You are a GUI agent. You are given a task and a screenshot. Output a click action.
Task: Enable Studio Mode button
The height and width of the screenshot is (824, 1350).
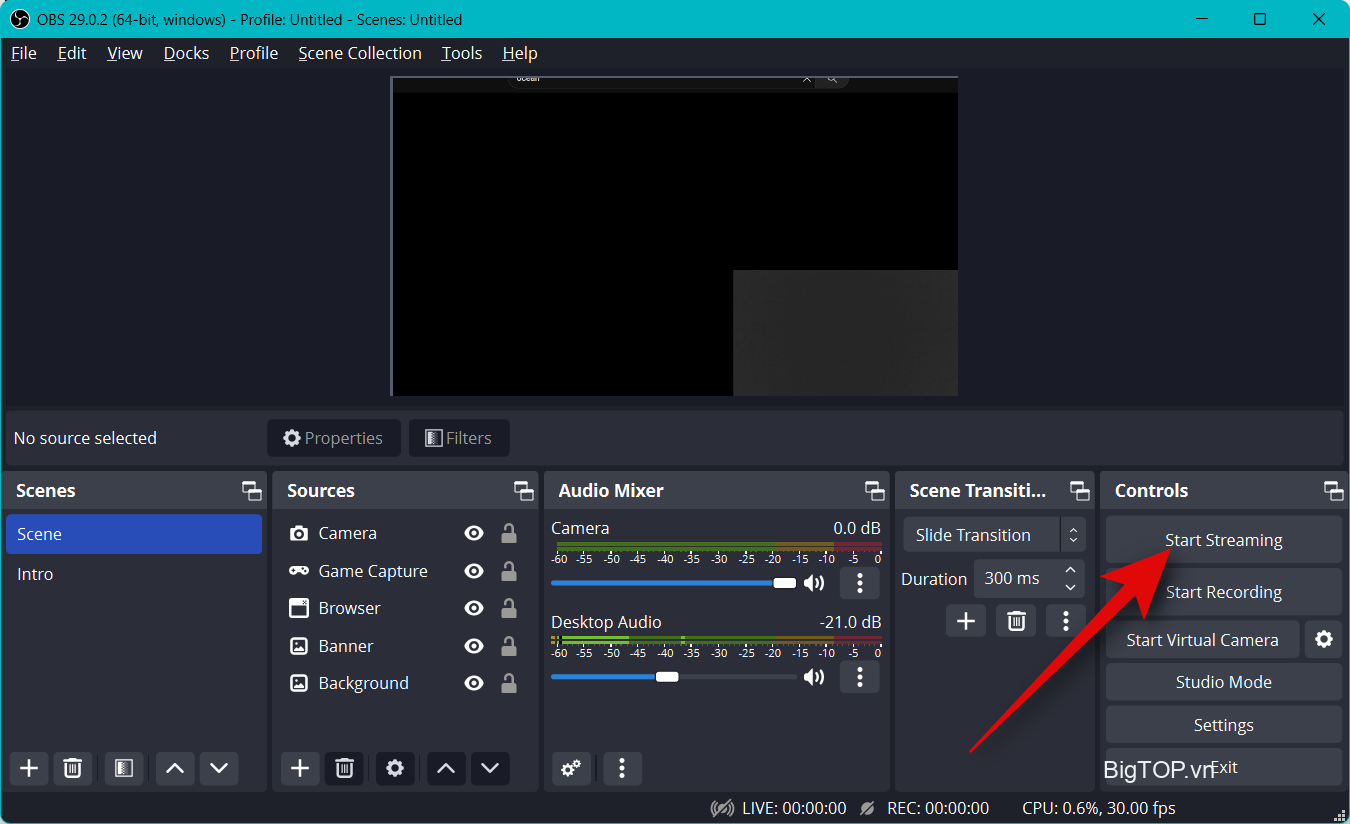coord(1223,682)
